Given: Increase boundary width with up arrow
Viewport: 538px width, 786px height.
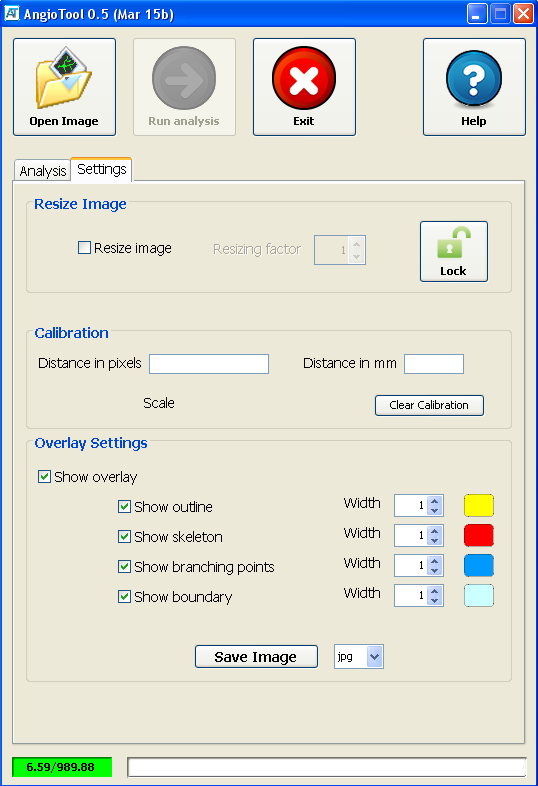Looking at the screenshot, I should (435, 591).
